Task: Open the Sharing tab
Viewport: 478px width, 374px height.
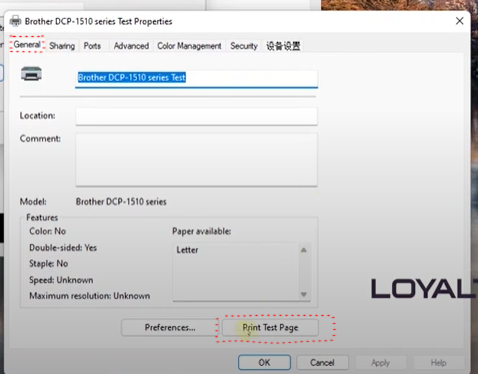Action: point(62,46)
